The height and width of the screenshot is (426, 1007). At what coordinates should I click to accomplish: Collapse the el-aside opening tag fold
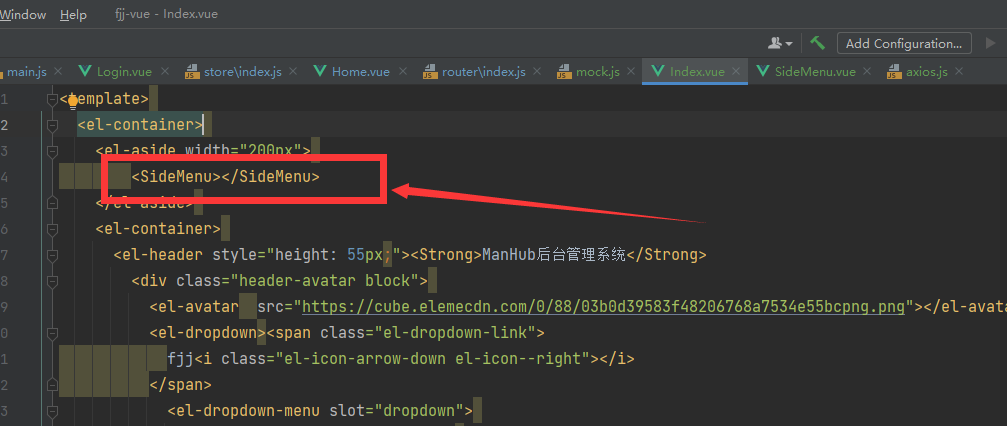[52, 151]
